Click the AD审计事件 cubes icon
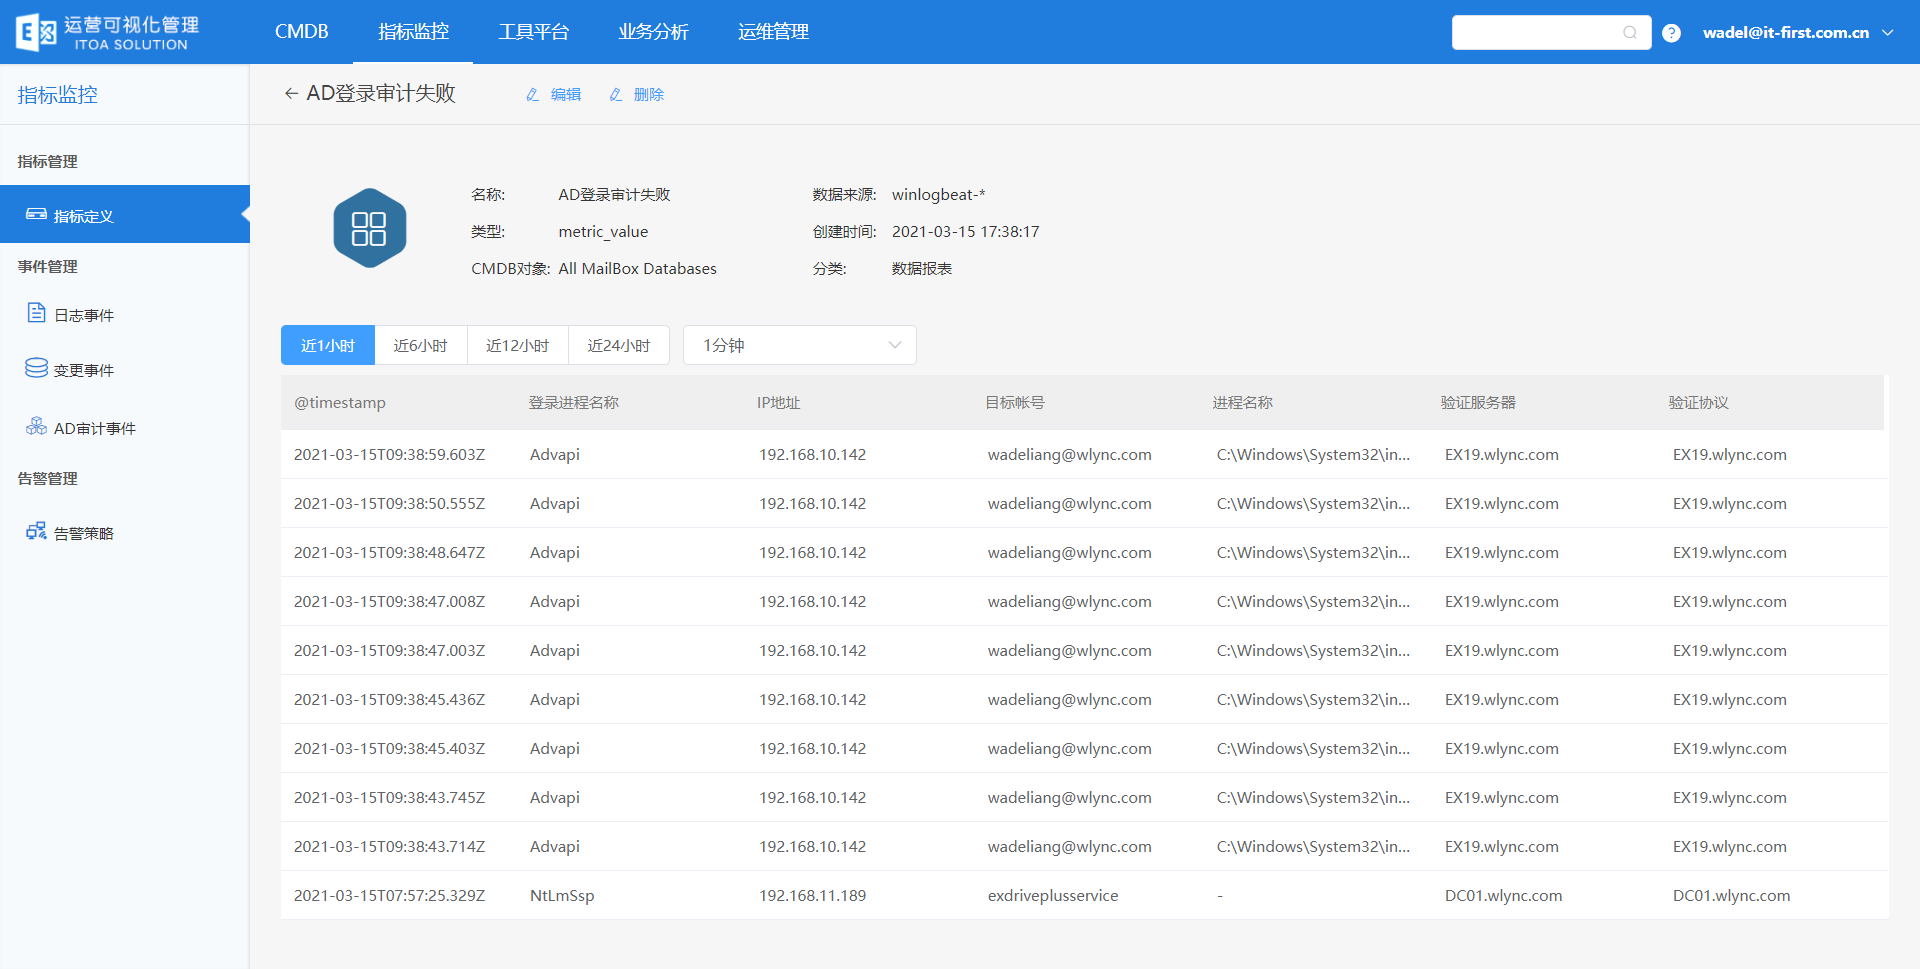1920x969 pixels. click(36, 426)
